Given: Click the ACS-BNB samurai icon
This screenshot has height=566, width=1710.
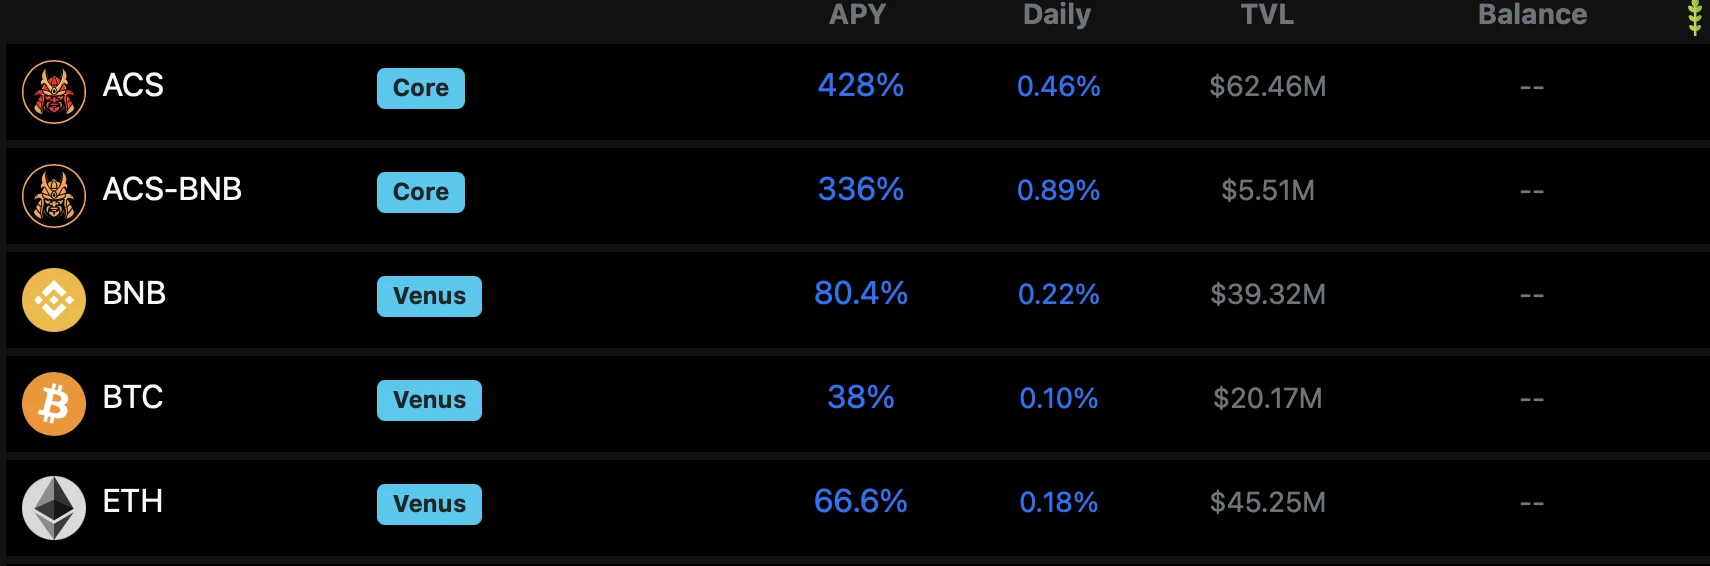Looking at the screenshot, I should pyautogui.click(x=54, y=196).
